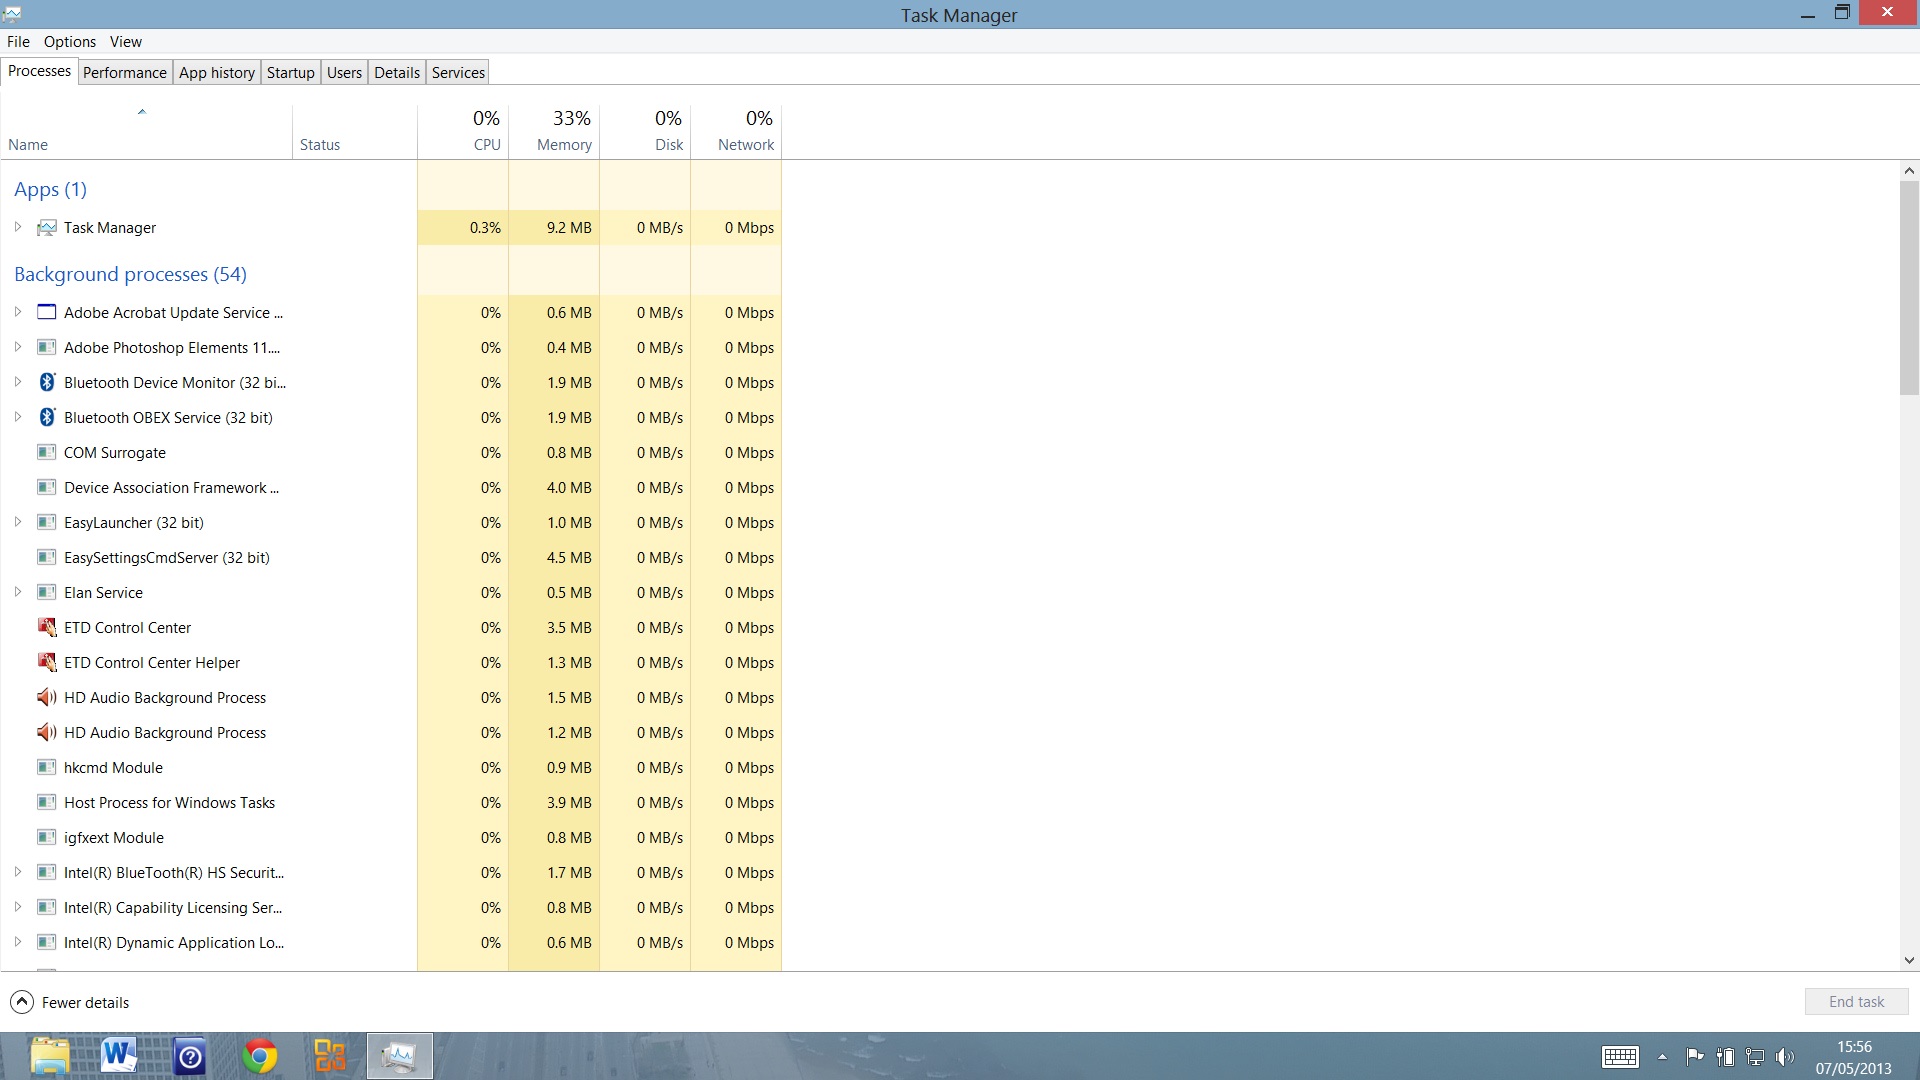Click the ETD Control Center Helper icon
Image resolution: width=1920 pixels, height=1080 pixels.
pos(46,662)
